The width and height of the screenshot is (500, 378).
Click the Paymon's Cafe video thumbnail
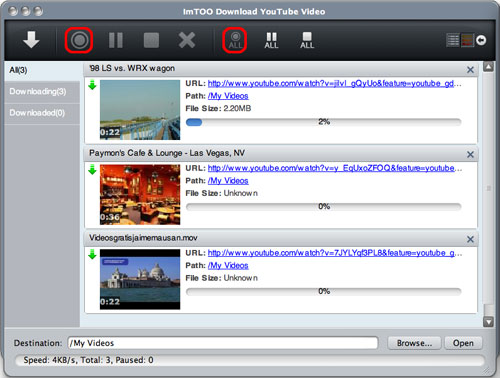(x=140, y=194)
